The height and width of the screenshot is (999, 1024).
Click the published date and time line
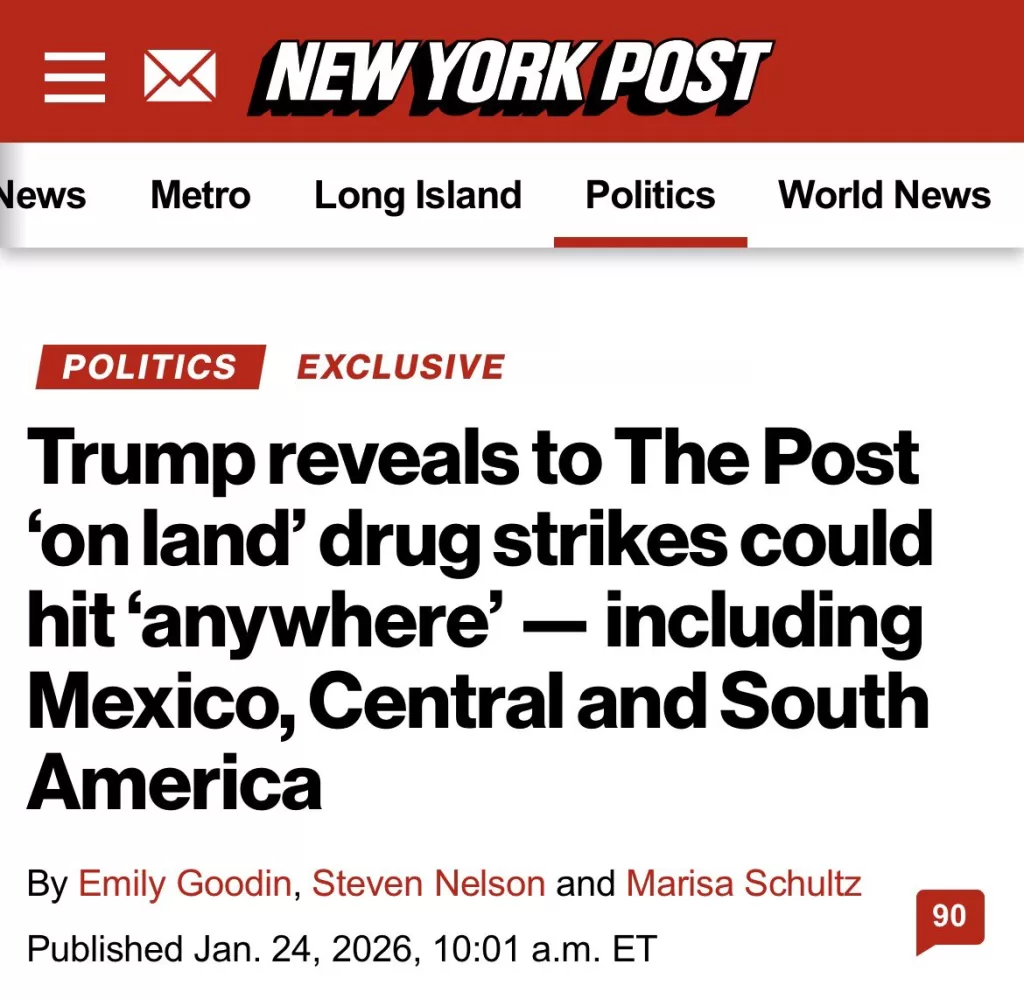point(340,947)
